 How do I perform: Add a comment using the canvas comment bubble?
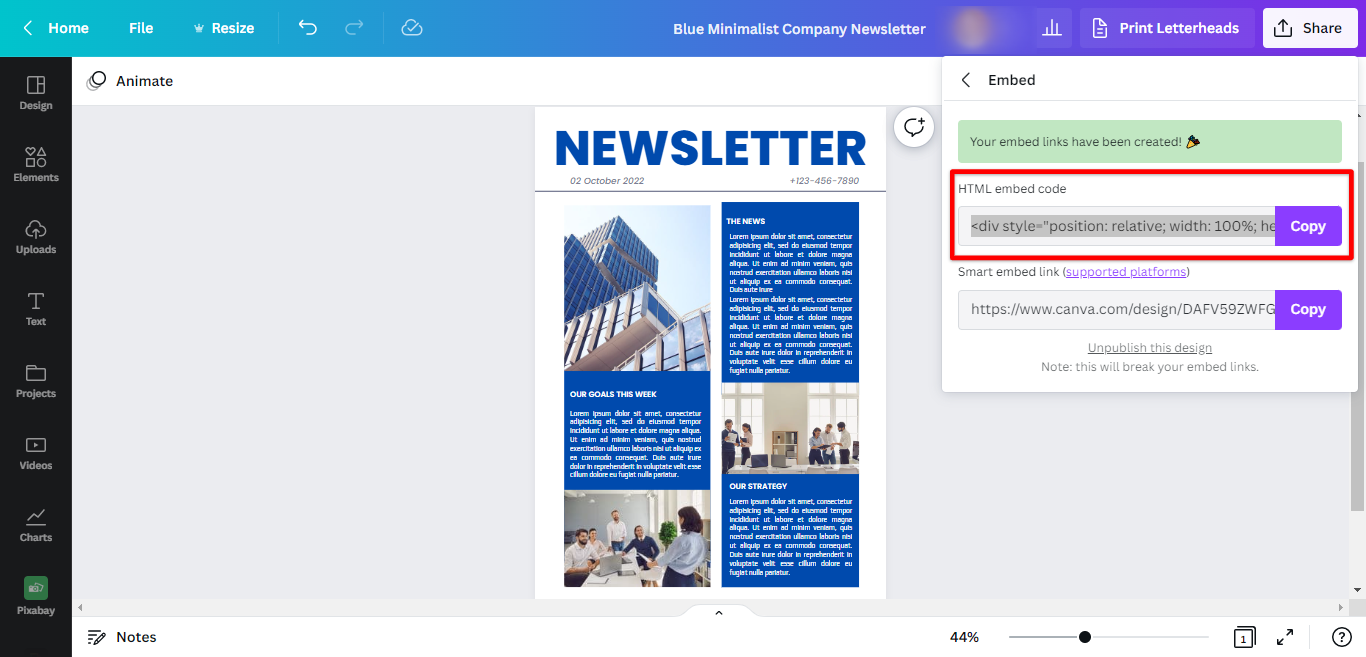coord(913,127)
